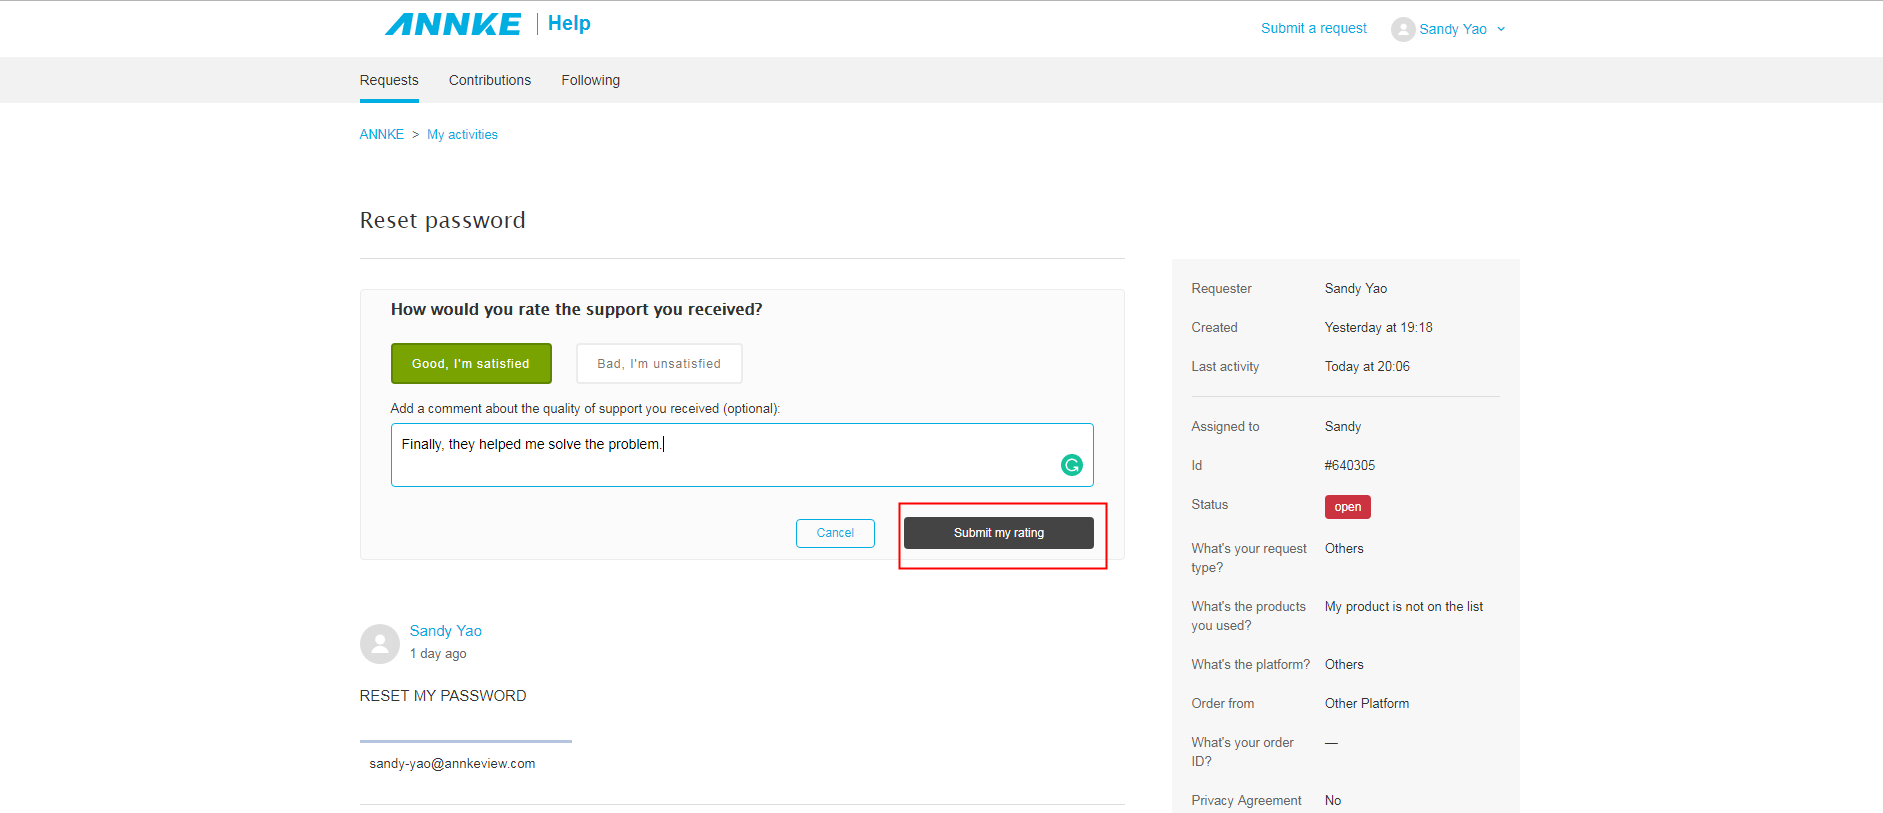Switch to the Following tab
1883x813 pixels.
tap(590, 80)
